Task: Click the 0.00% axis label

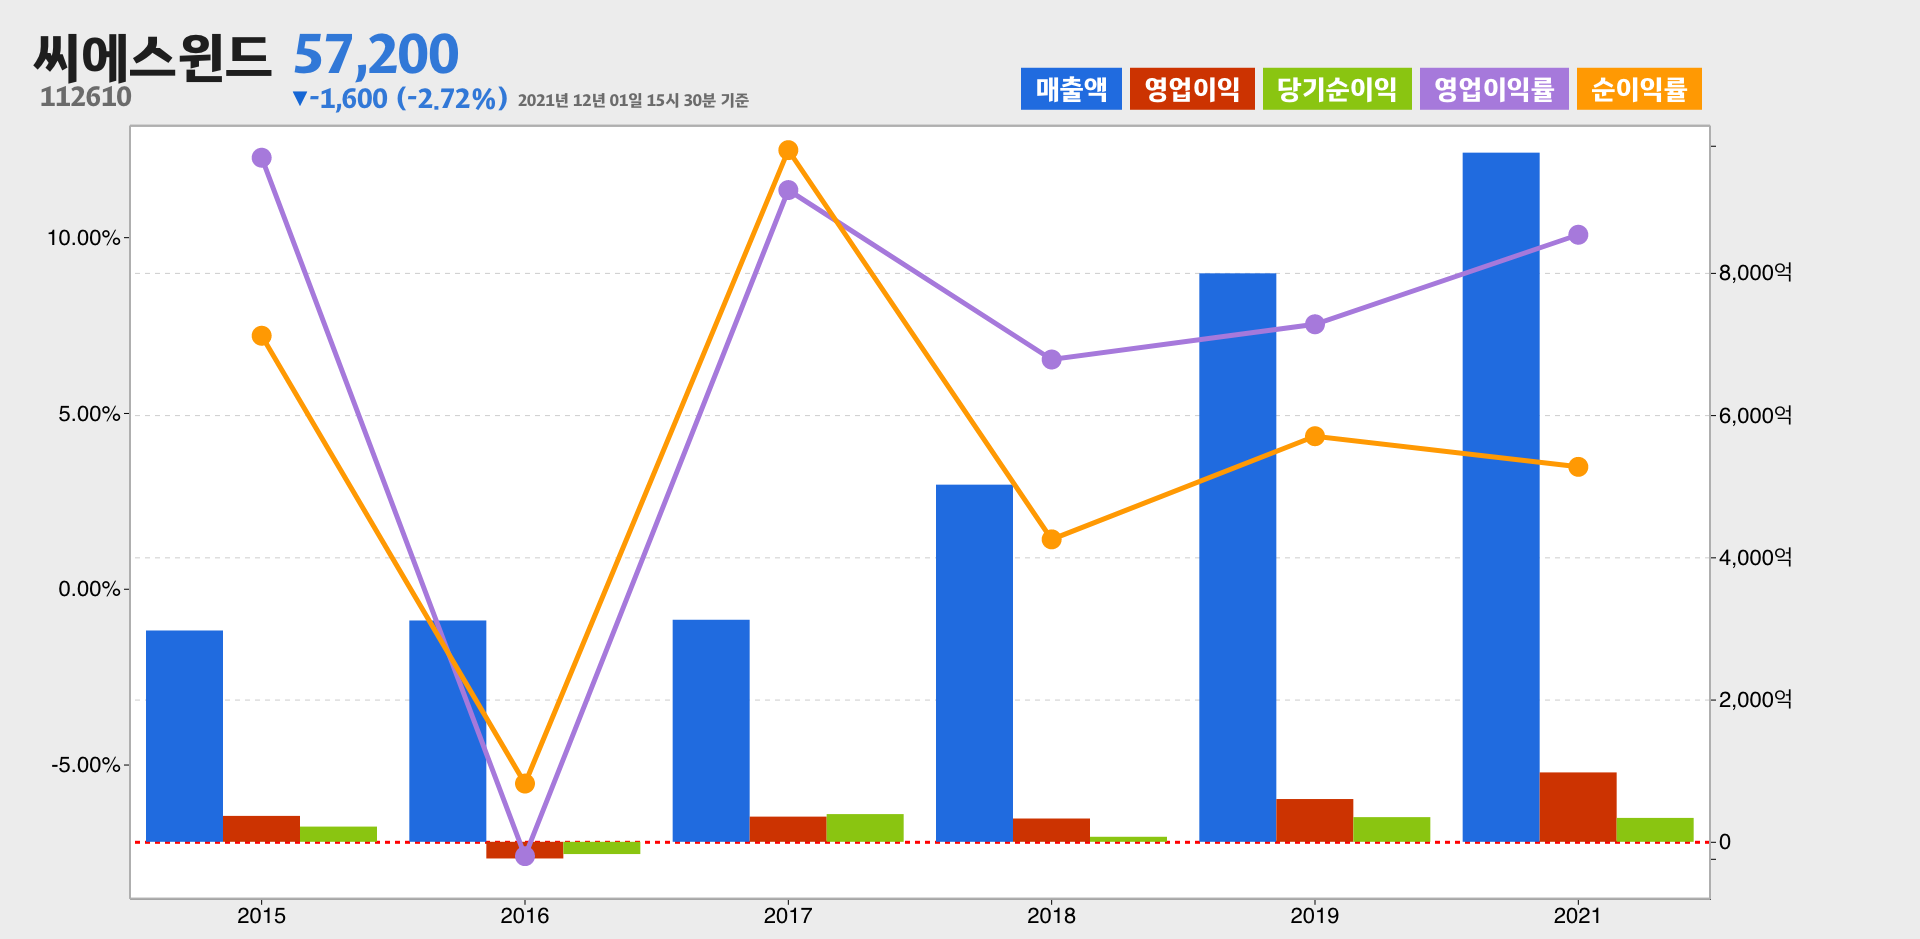Action: [x=89, y=589]
